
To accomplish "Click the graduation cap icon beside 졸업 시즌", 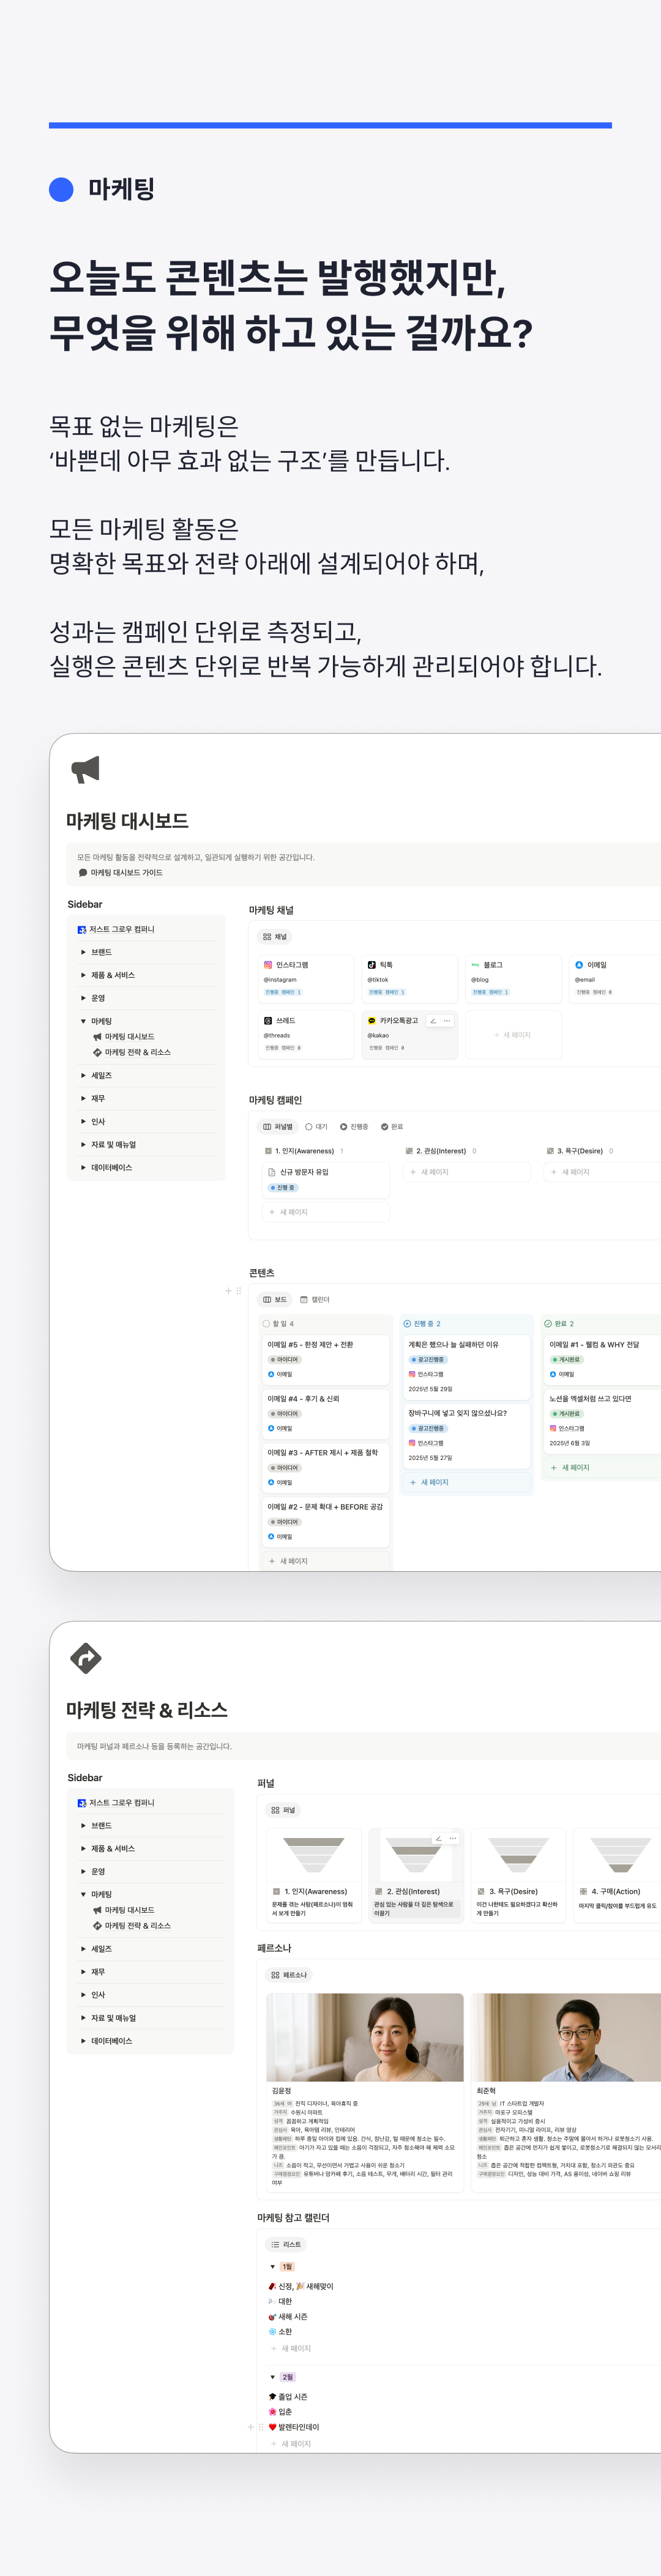I will (272, 2397).
